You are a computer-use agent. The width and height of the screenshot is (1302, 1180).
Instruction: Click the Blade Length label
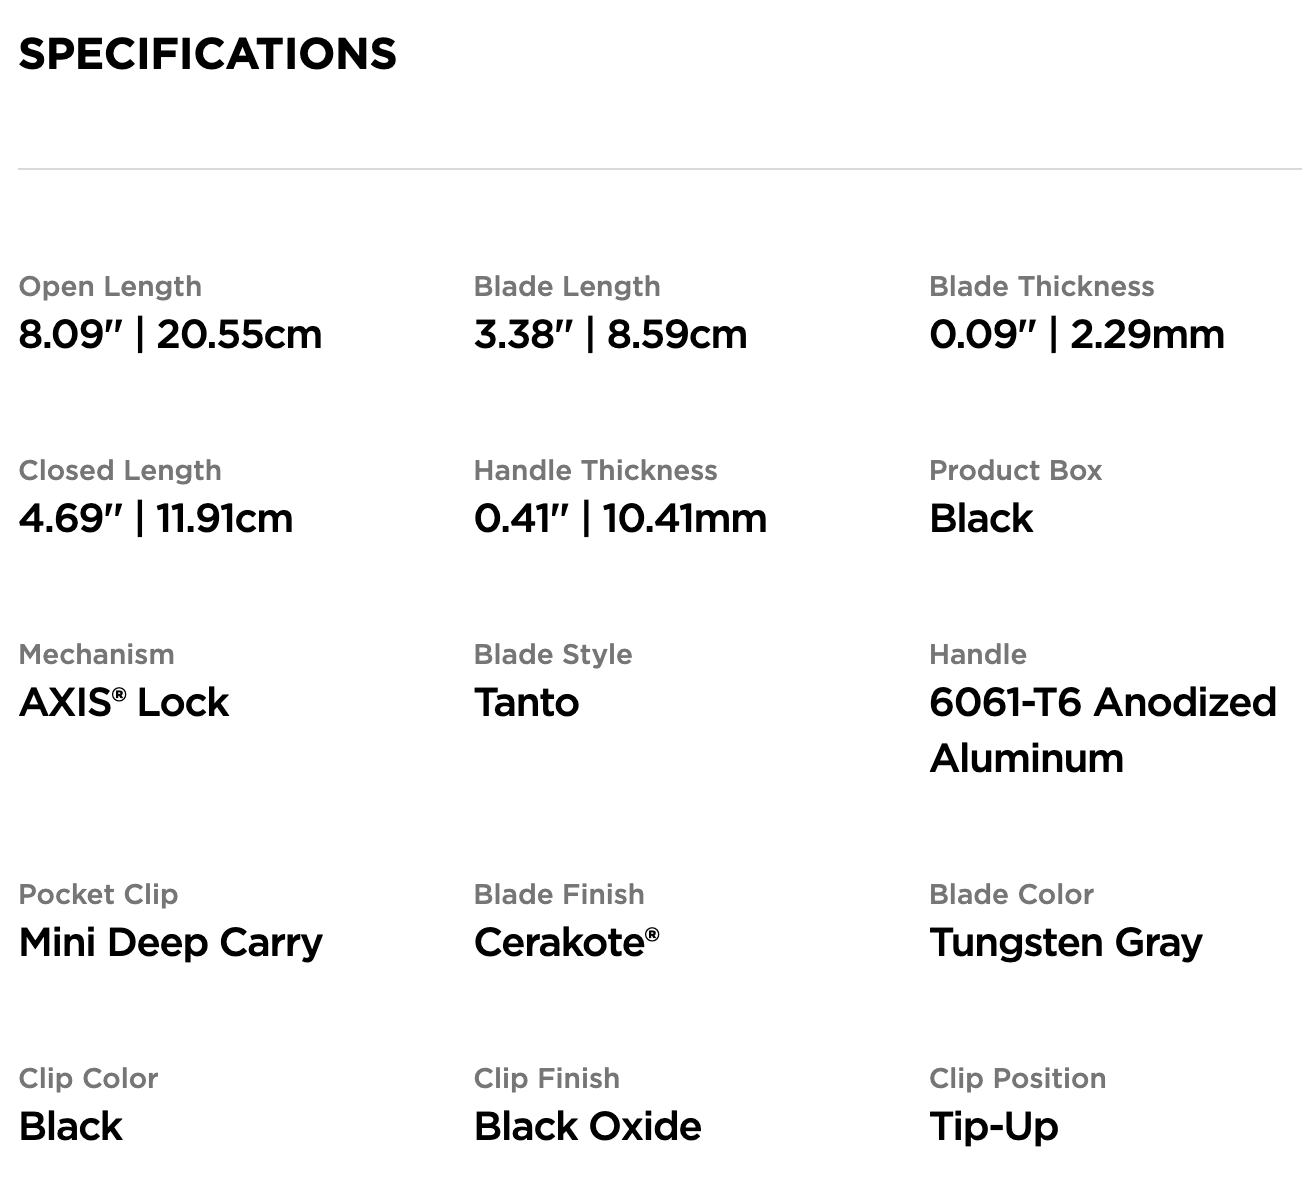pyautogui.click(x=567, y=286)
